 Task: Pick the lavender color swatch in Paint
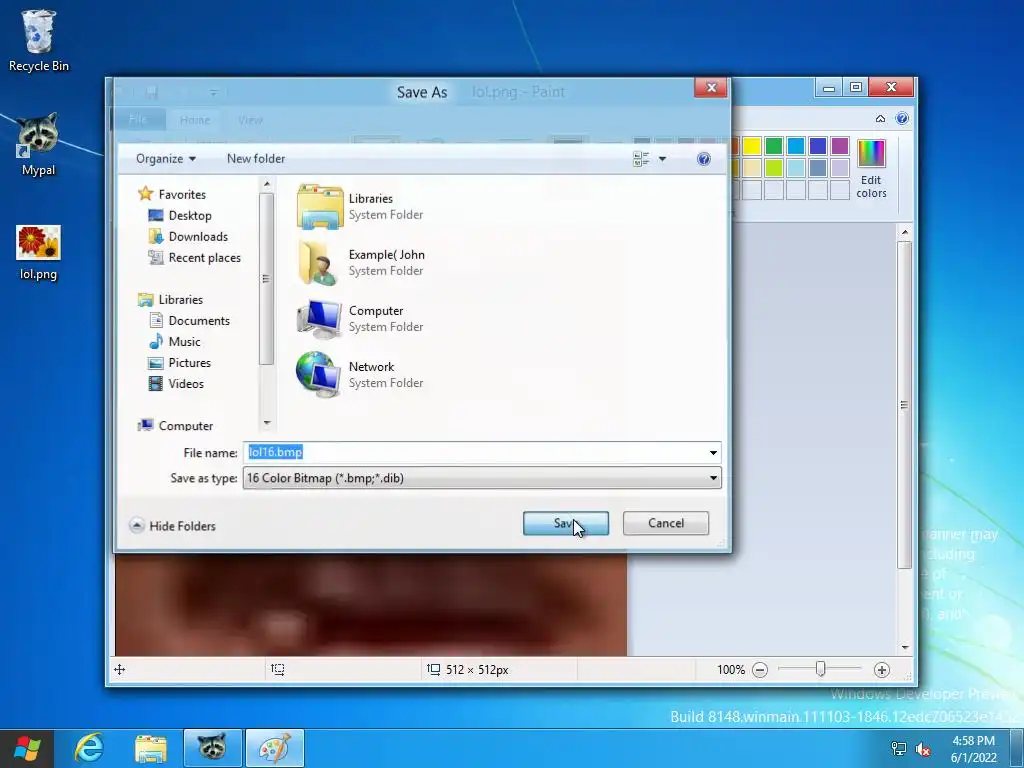(x=840, y=168)
